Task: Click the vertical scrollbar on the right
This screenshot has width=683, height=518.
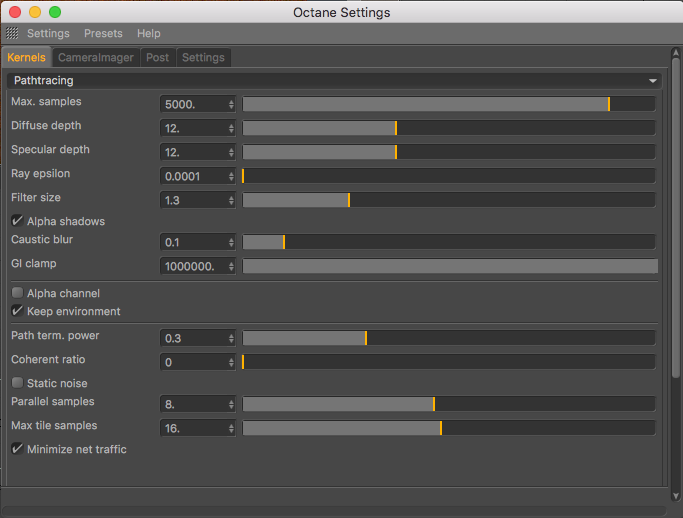Action: click(x=675, y=220)
